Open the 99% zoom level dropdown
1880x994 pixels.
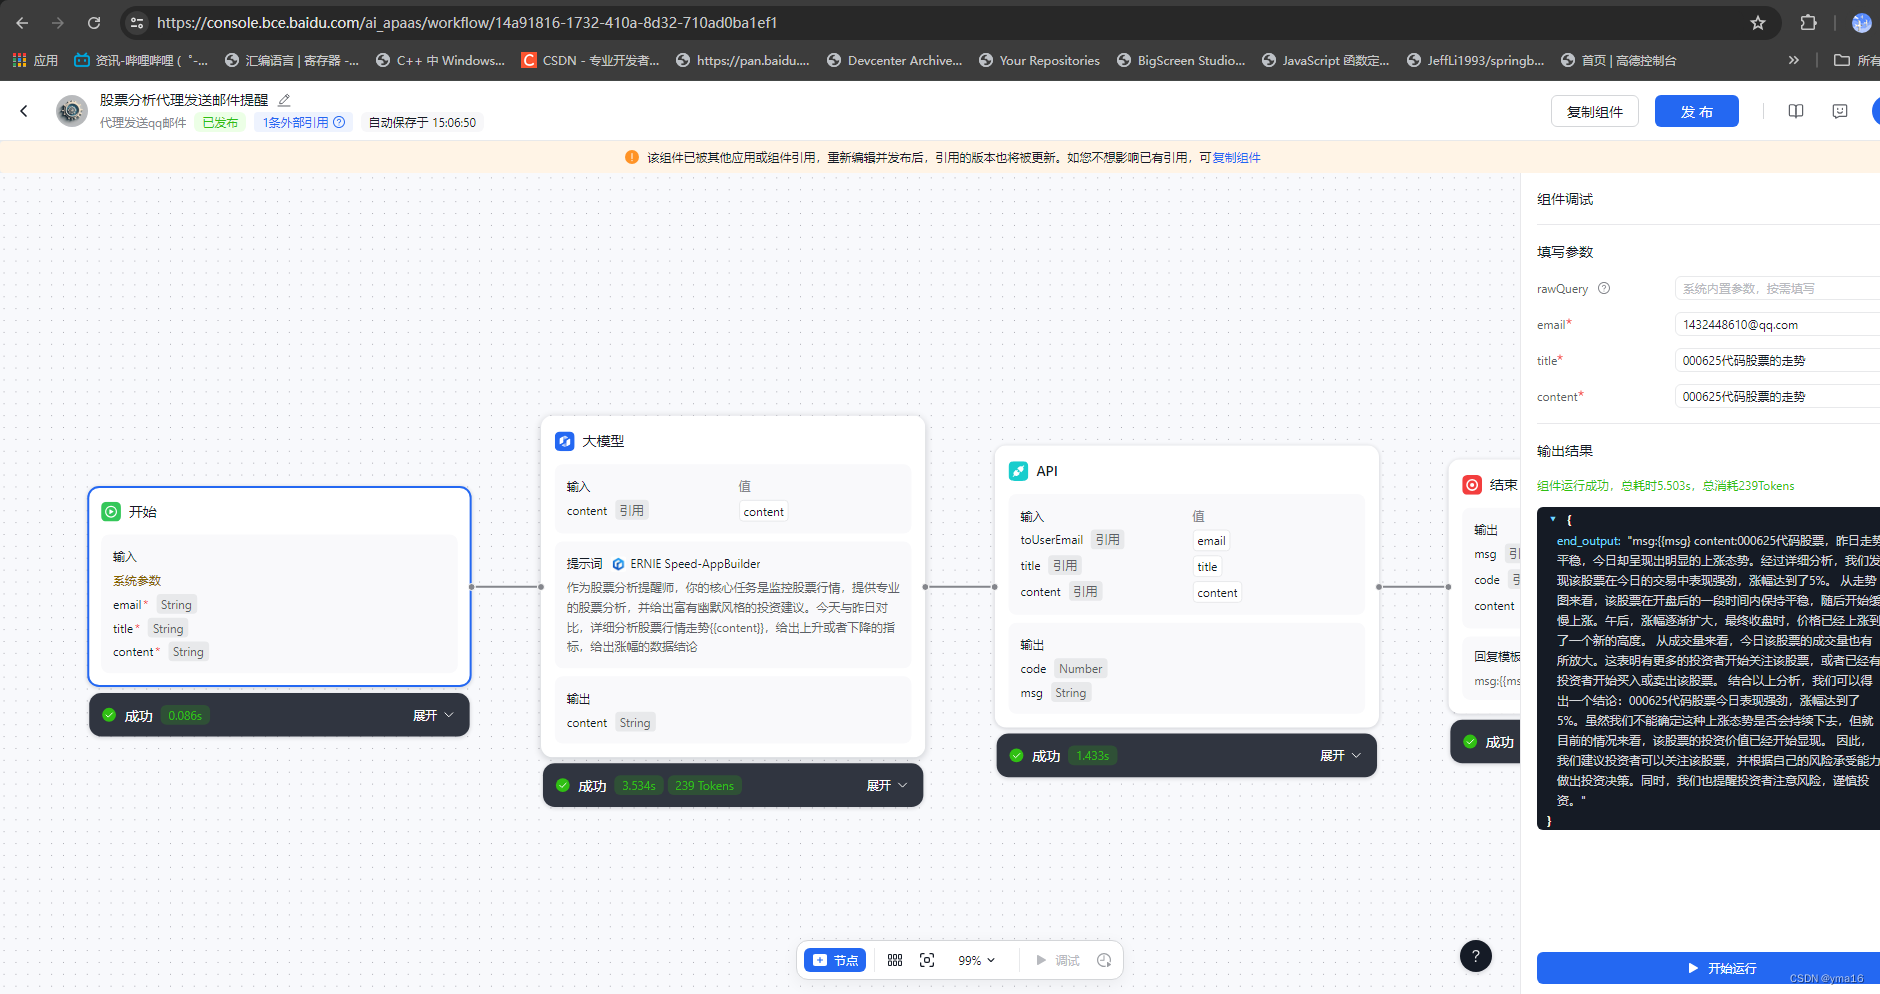coord(976,959)
